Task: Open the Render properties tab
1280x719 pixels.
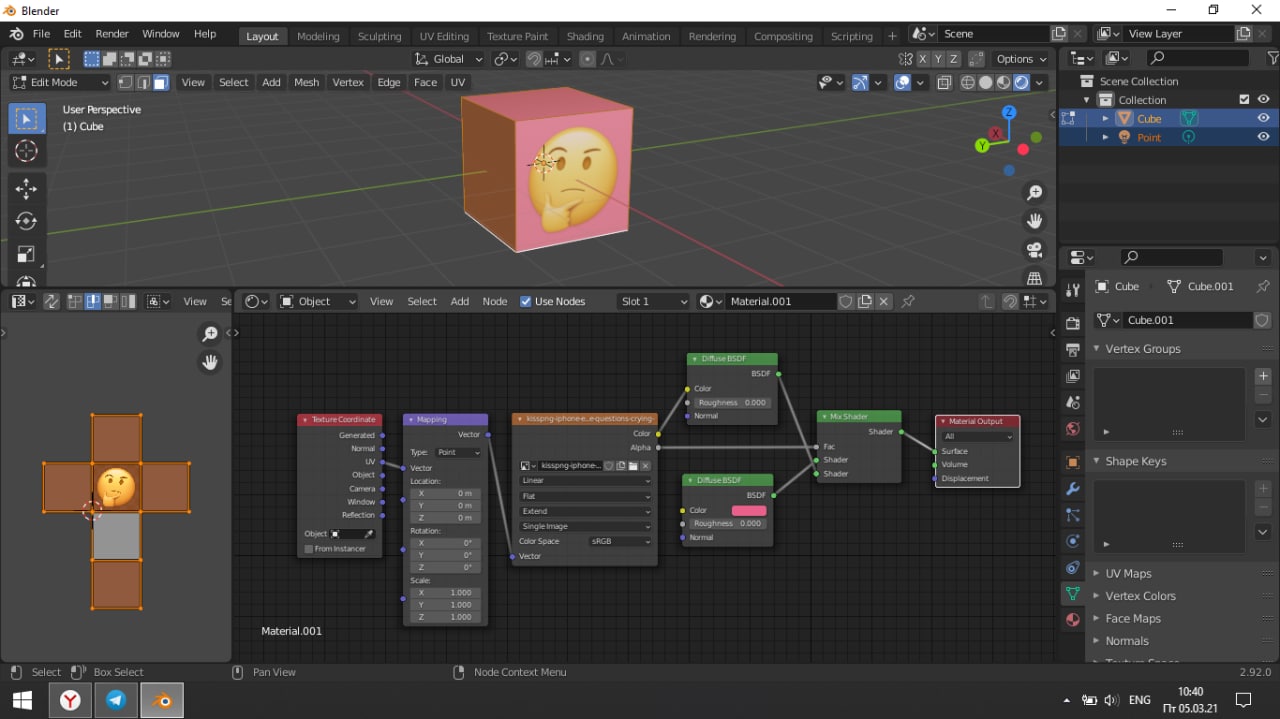Action: click(1073, 323)
